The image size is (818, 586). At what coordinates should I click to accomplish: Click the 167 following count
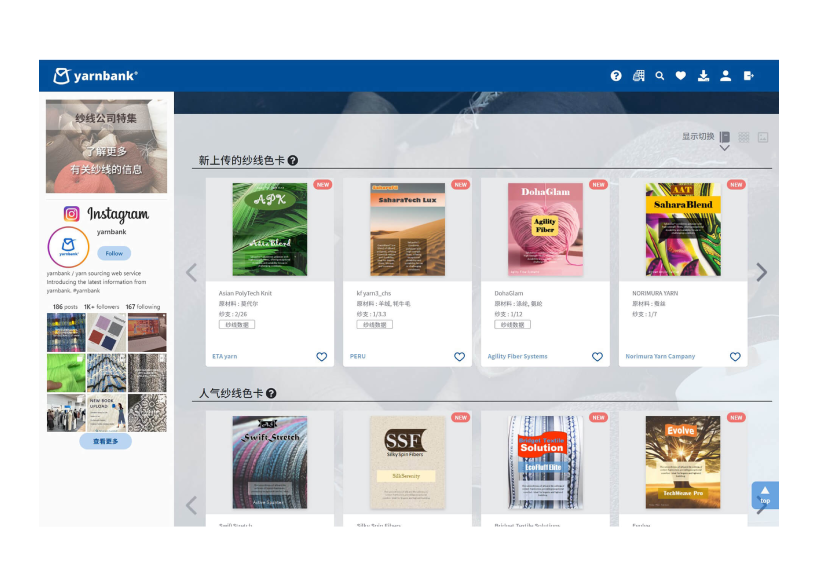(x=142, y=307)
